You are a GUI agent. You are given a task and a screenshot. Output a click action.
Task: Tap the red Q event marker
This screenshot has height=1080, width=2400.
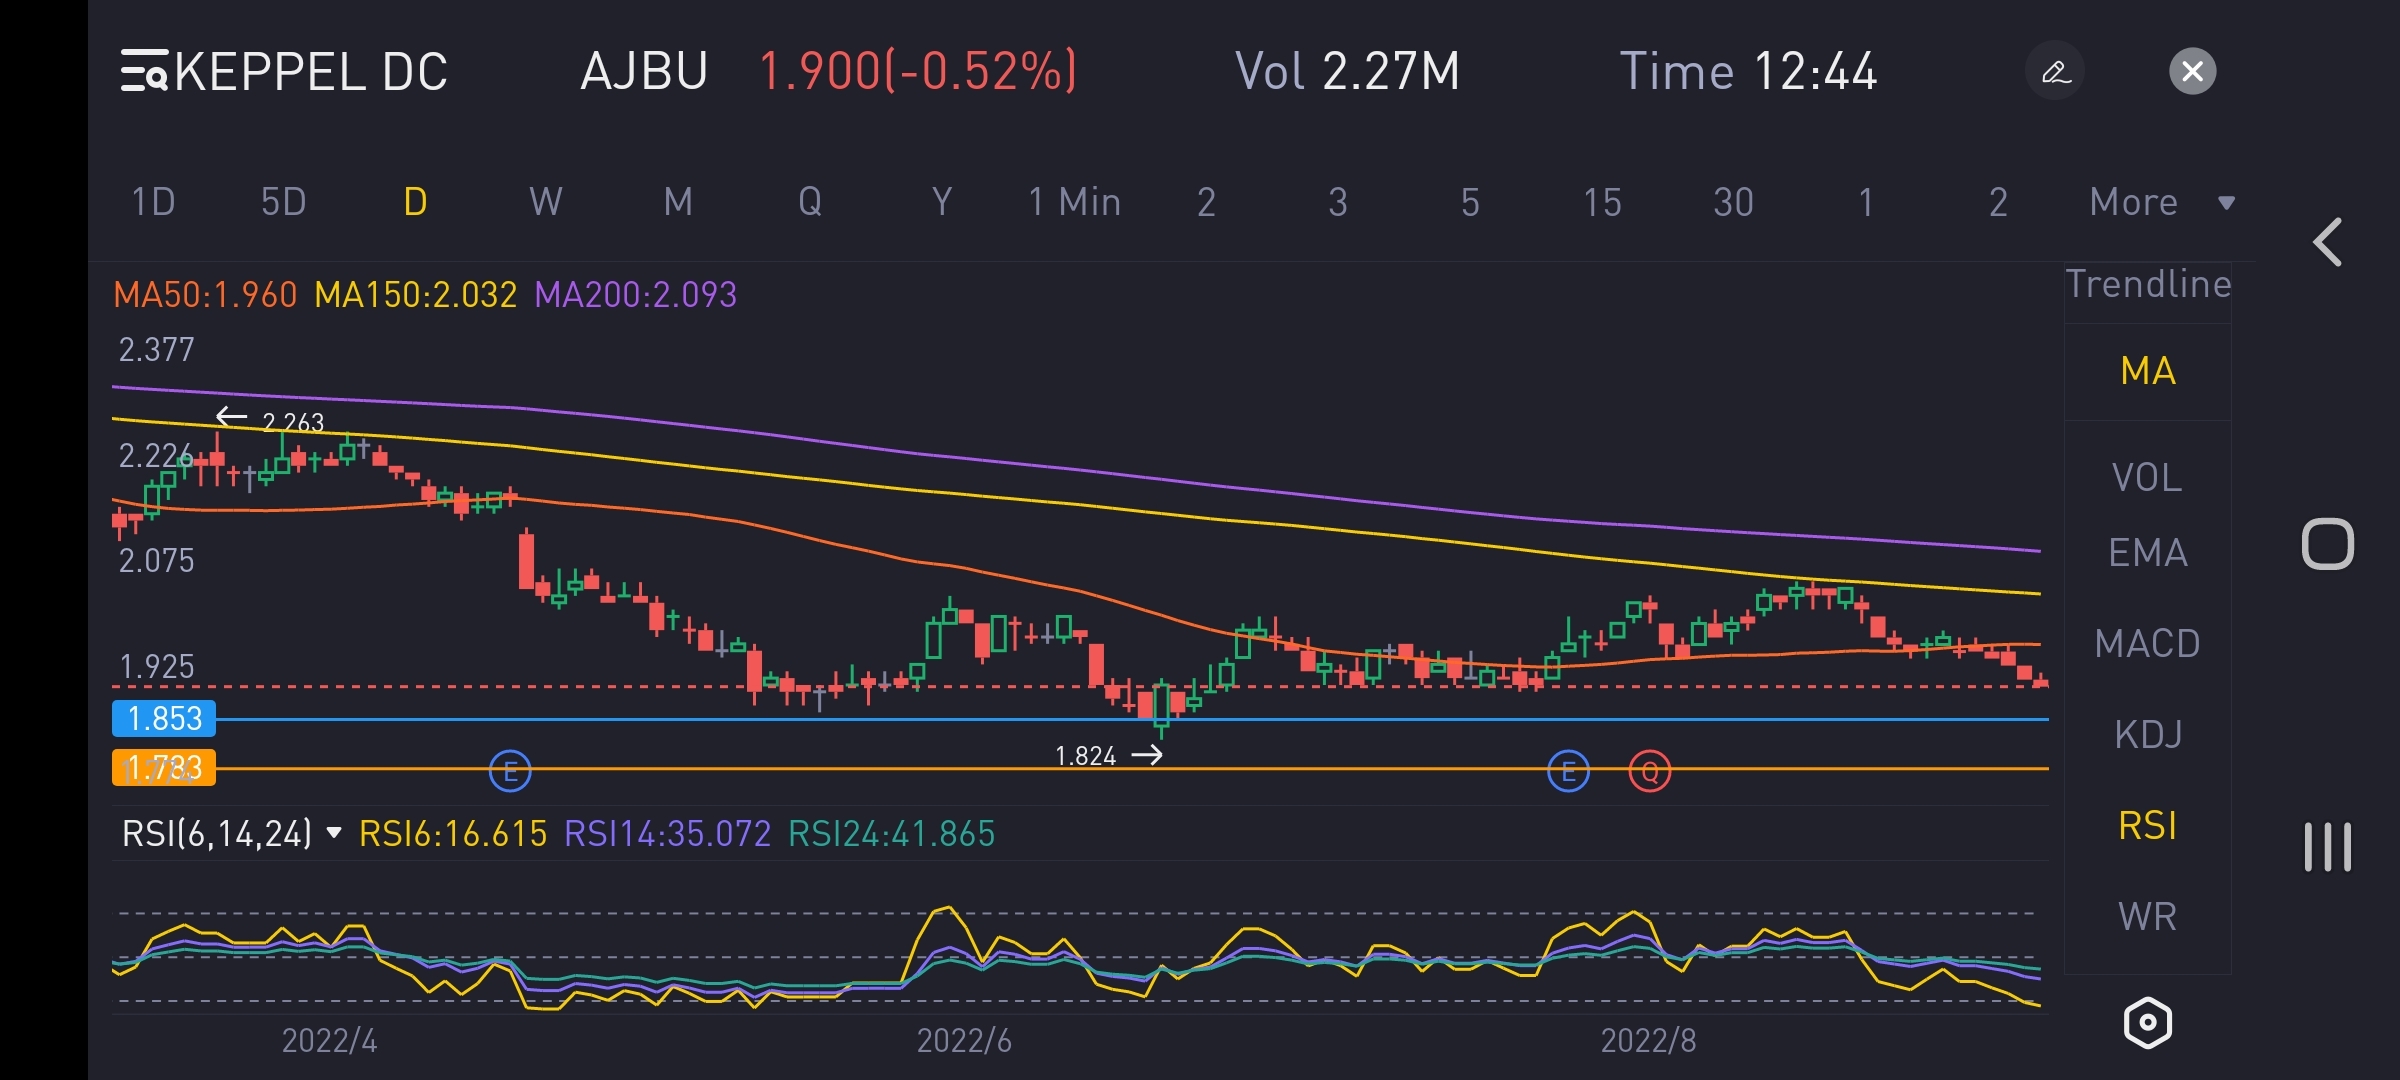pyautogui.click(x=1649, y=771)
